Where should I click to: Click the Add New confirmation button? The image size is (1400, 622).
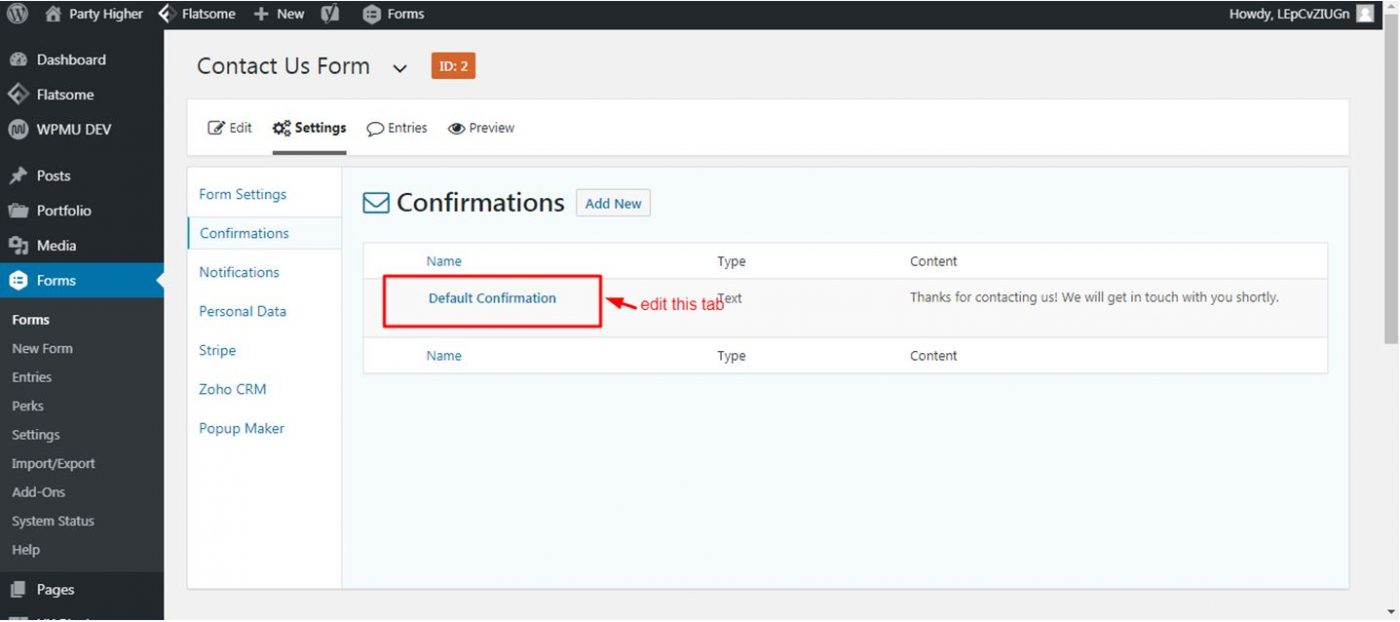pos(613,203)
